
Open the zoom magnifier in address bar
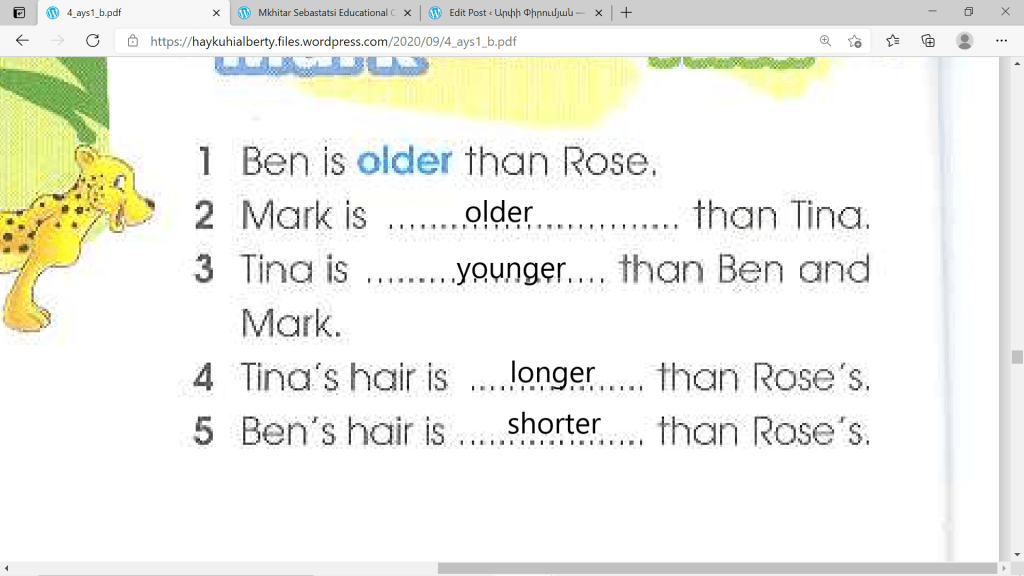coord(825,41)
